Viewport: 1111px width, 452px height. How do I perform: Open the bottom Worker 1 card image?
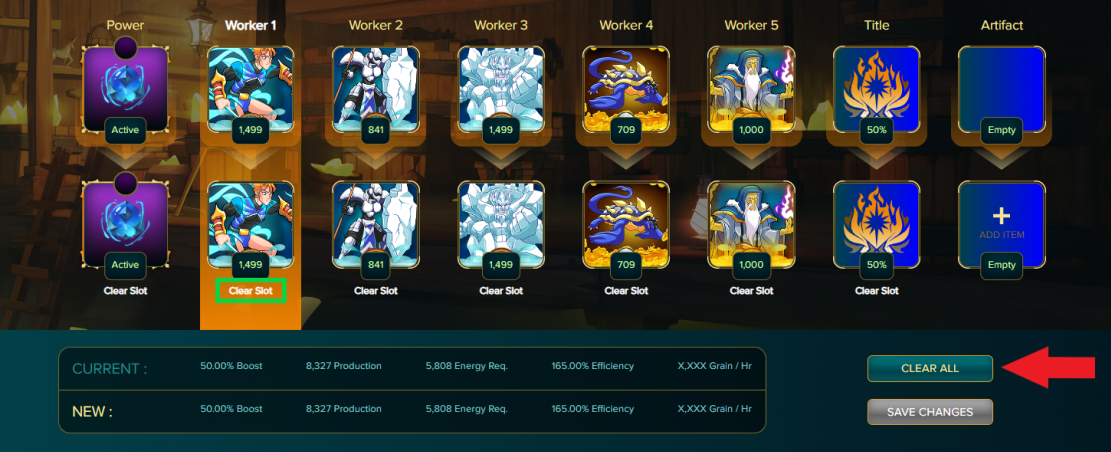(250, 224)
